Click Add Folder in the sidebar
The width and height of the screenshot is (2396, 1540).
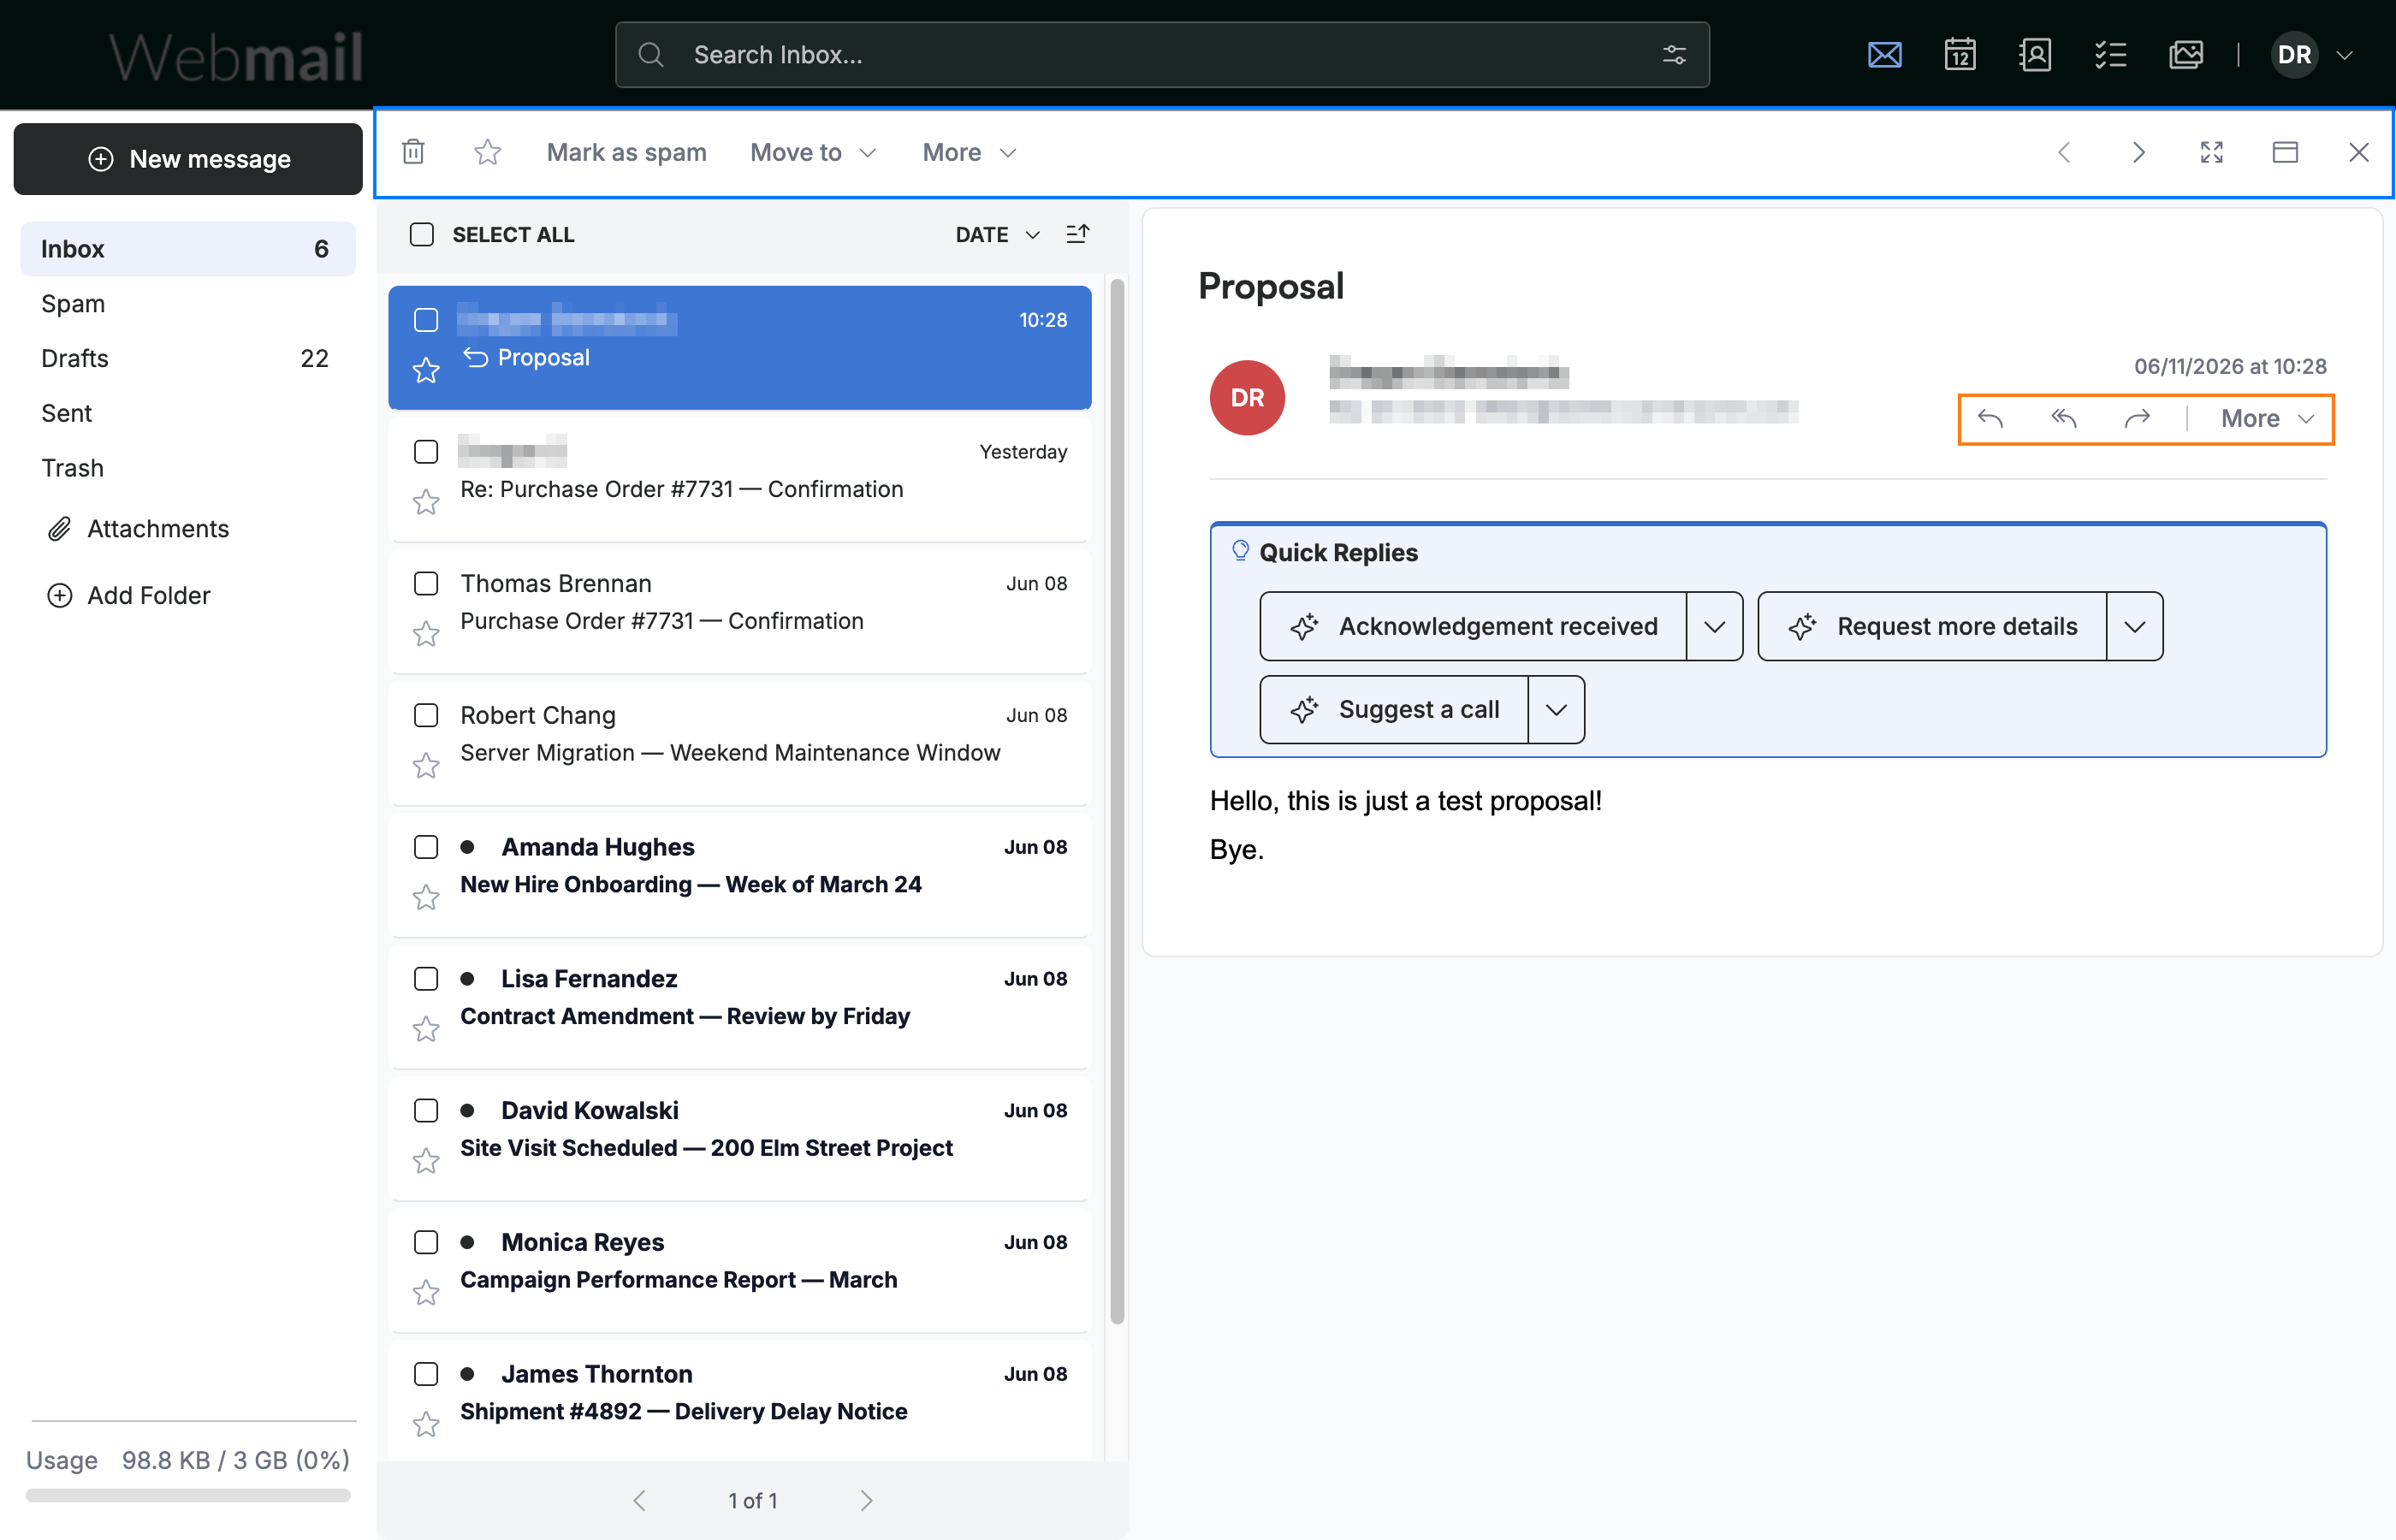point(128,595)
